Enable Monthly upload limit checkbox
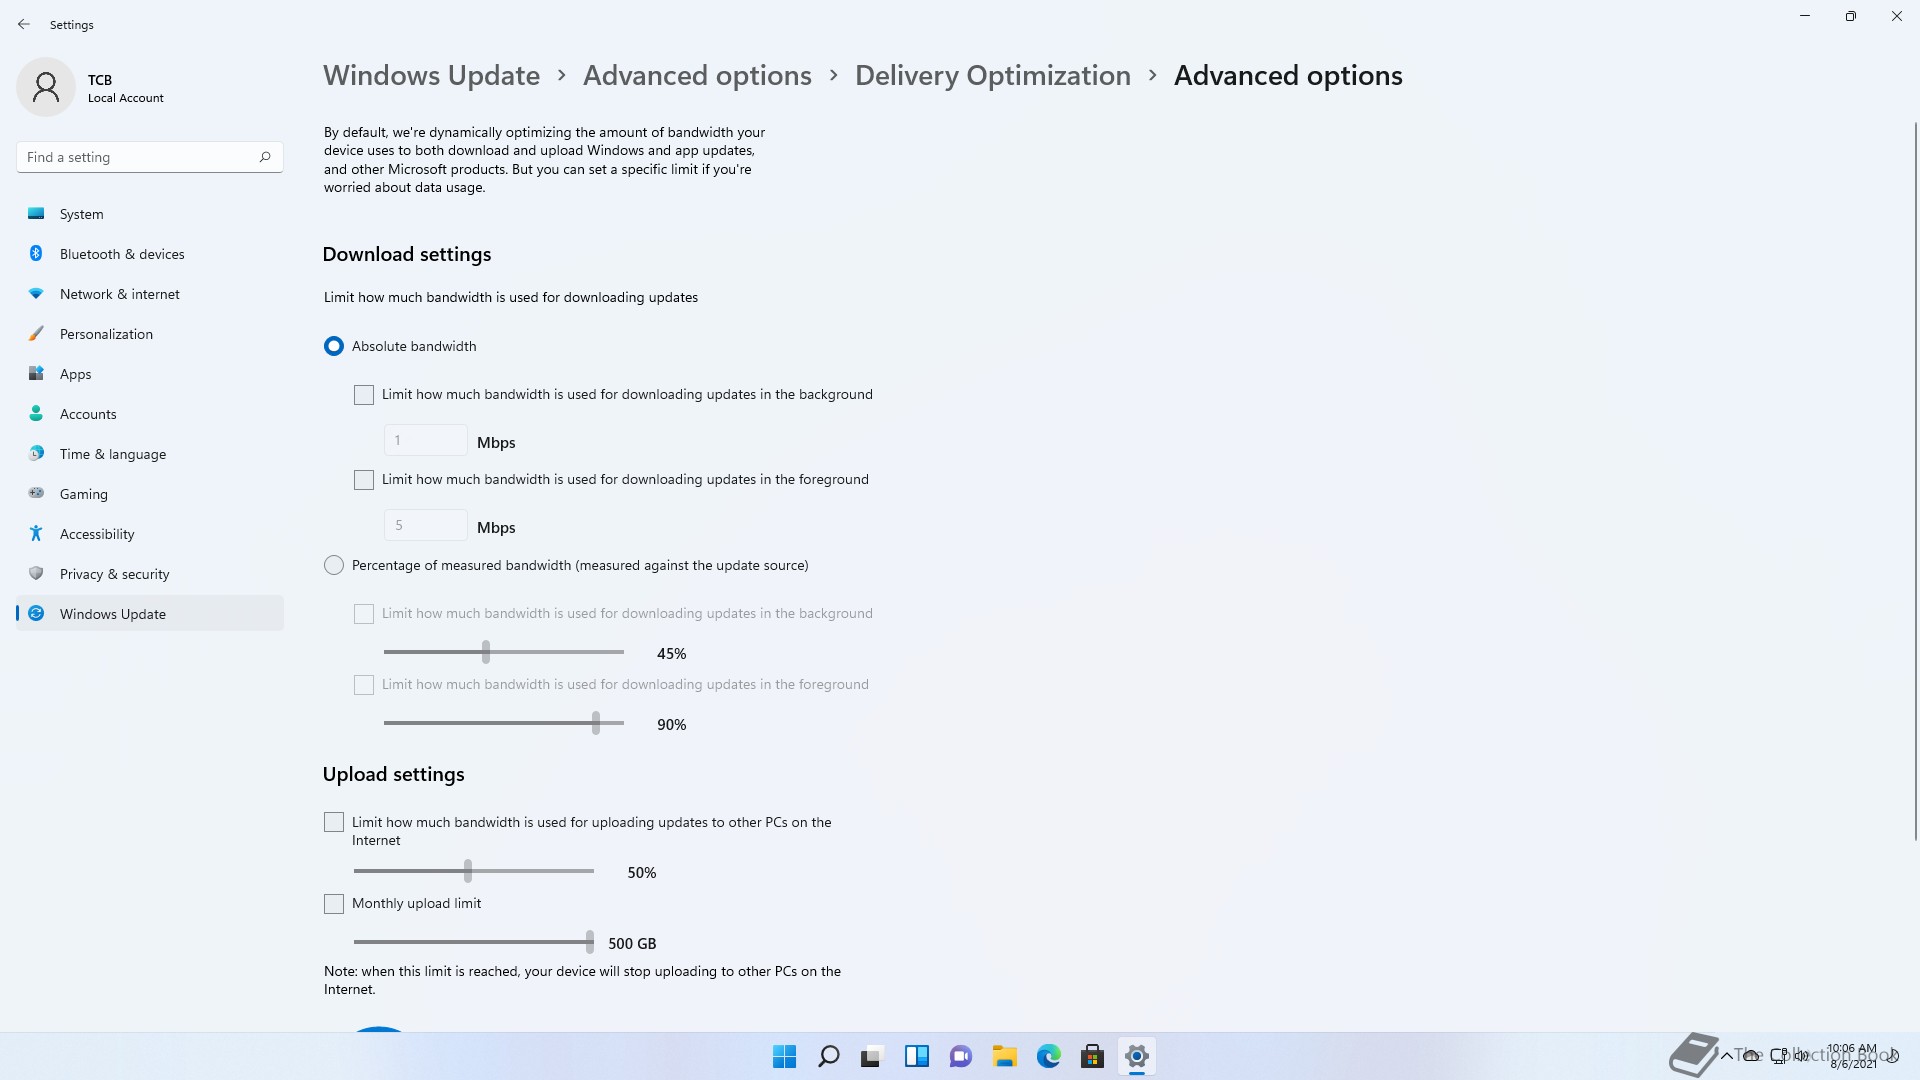The width and height of the screenshot is (1920, 1080). tap(334, 904)
